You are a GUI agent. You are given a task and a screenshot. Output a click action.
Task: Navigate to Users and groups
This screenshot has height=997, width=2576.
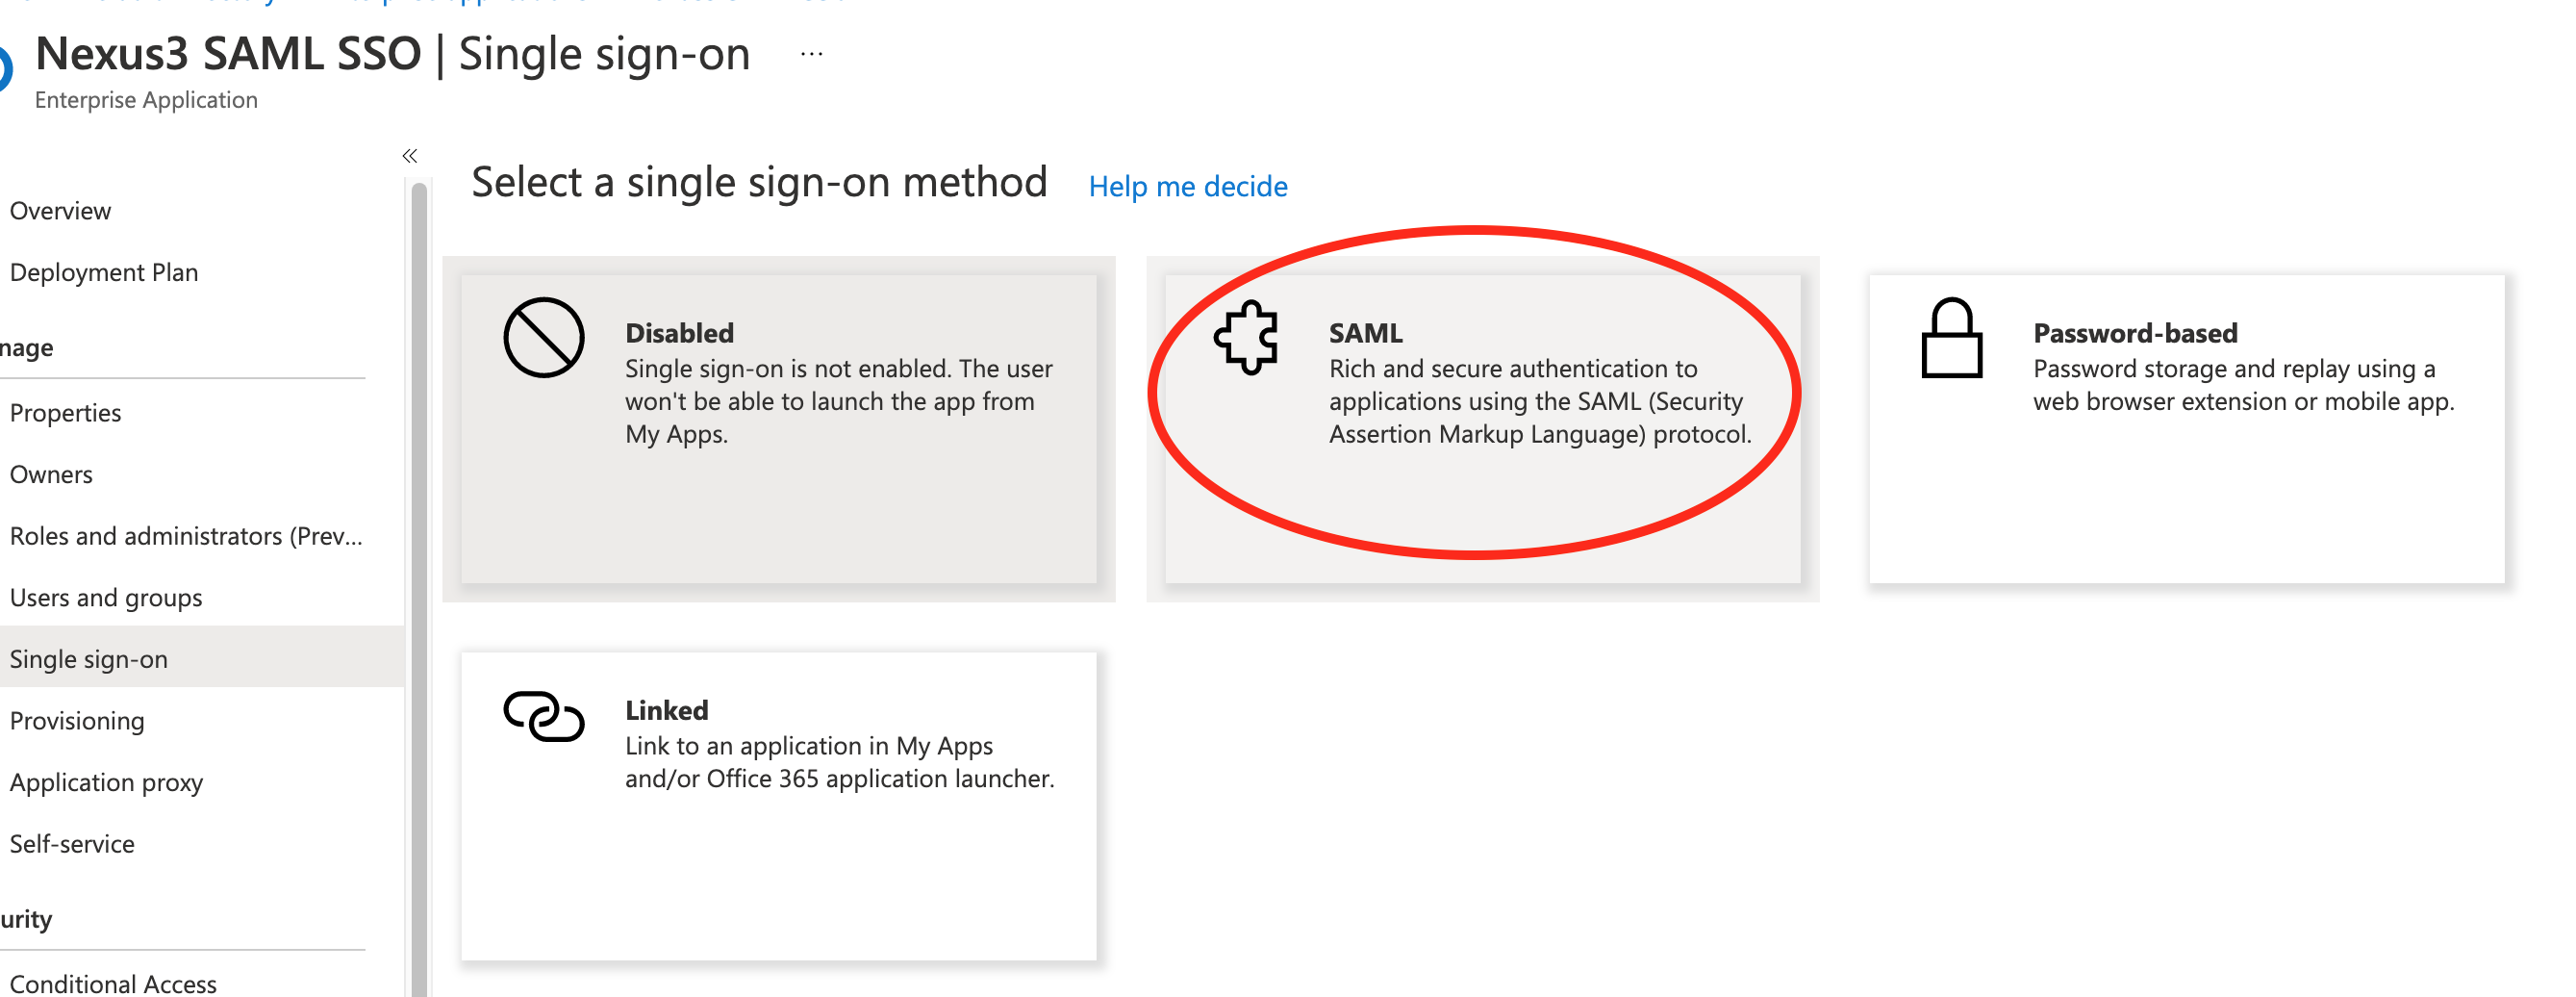tap(106, 597)
